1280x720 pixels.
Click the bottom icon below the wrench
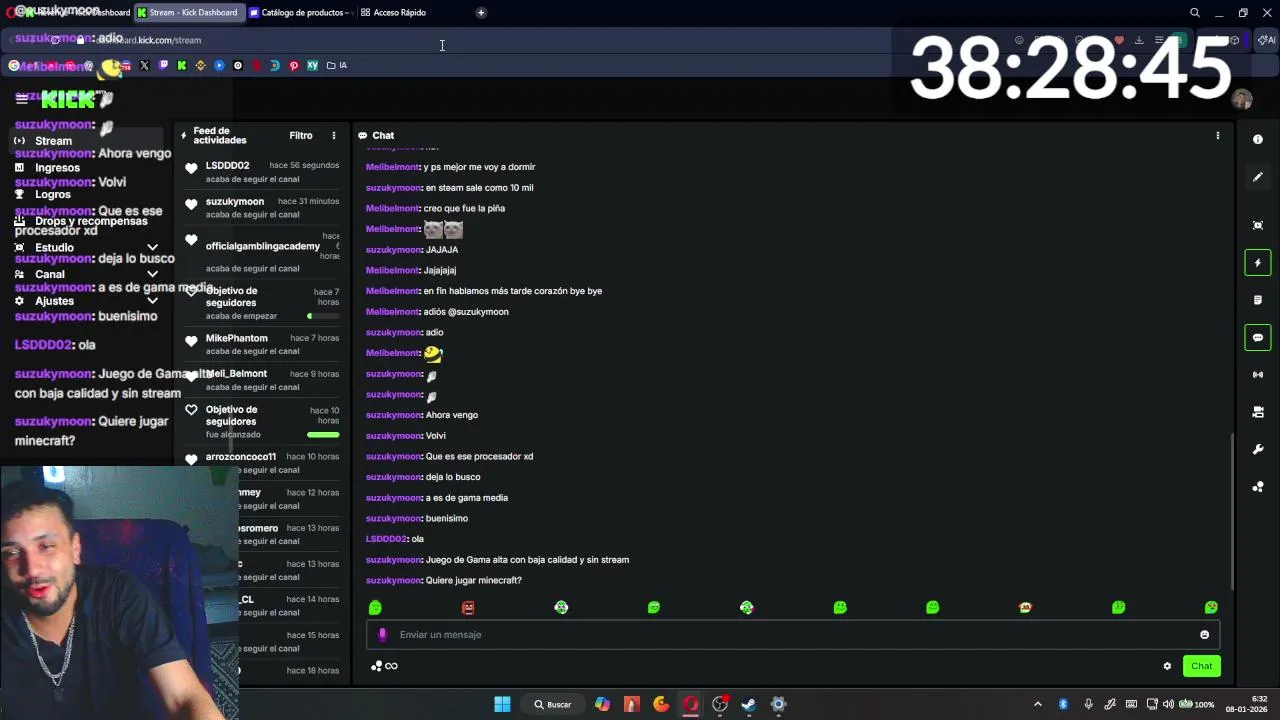pyautogui.click(x=1258, y=487)
